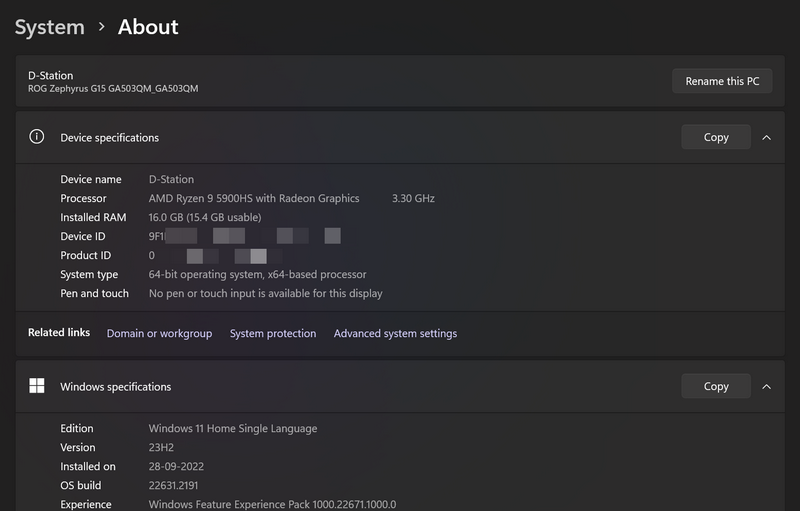Open the Domain or workgroup link
The height and width of the screenshot is (511, 800).
pyautogui.click(x=159, y=333)
